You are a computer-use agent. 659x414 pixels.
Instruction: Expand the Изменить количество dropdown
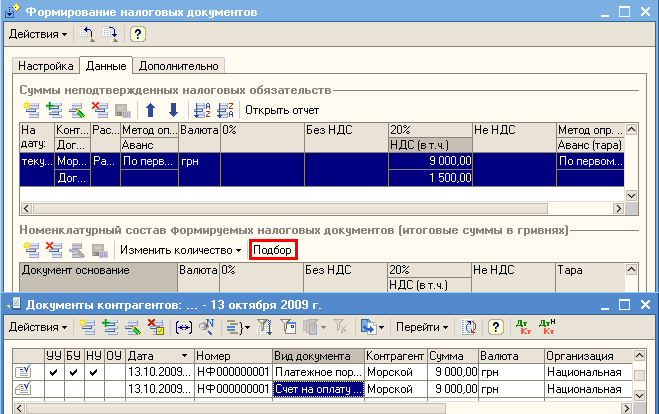[180, 249]
